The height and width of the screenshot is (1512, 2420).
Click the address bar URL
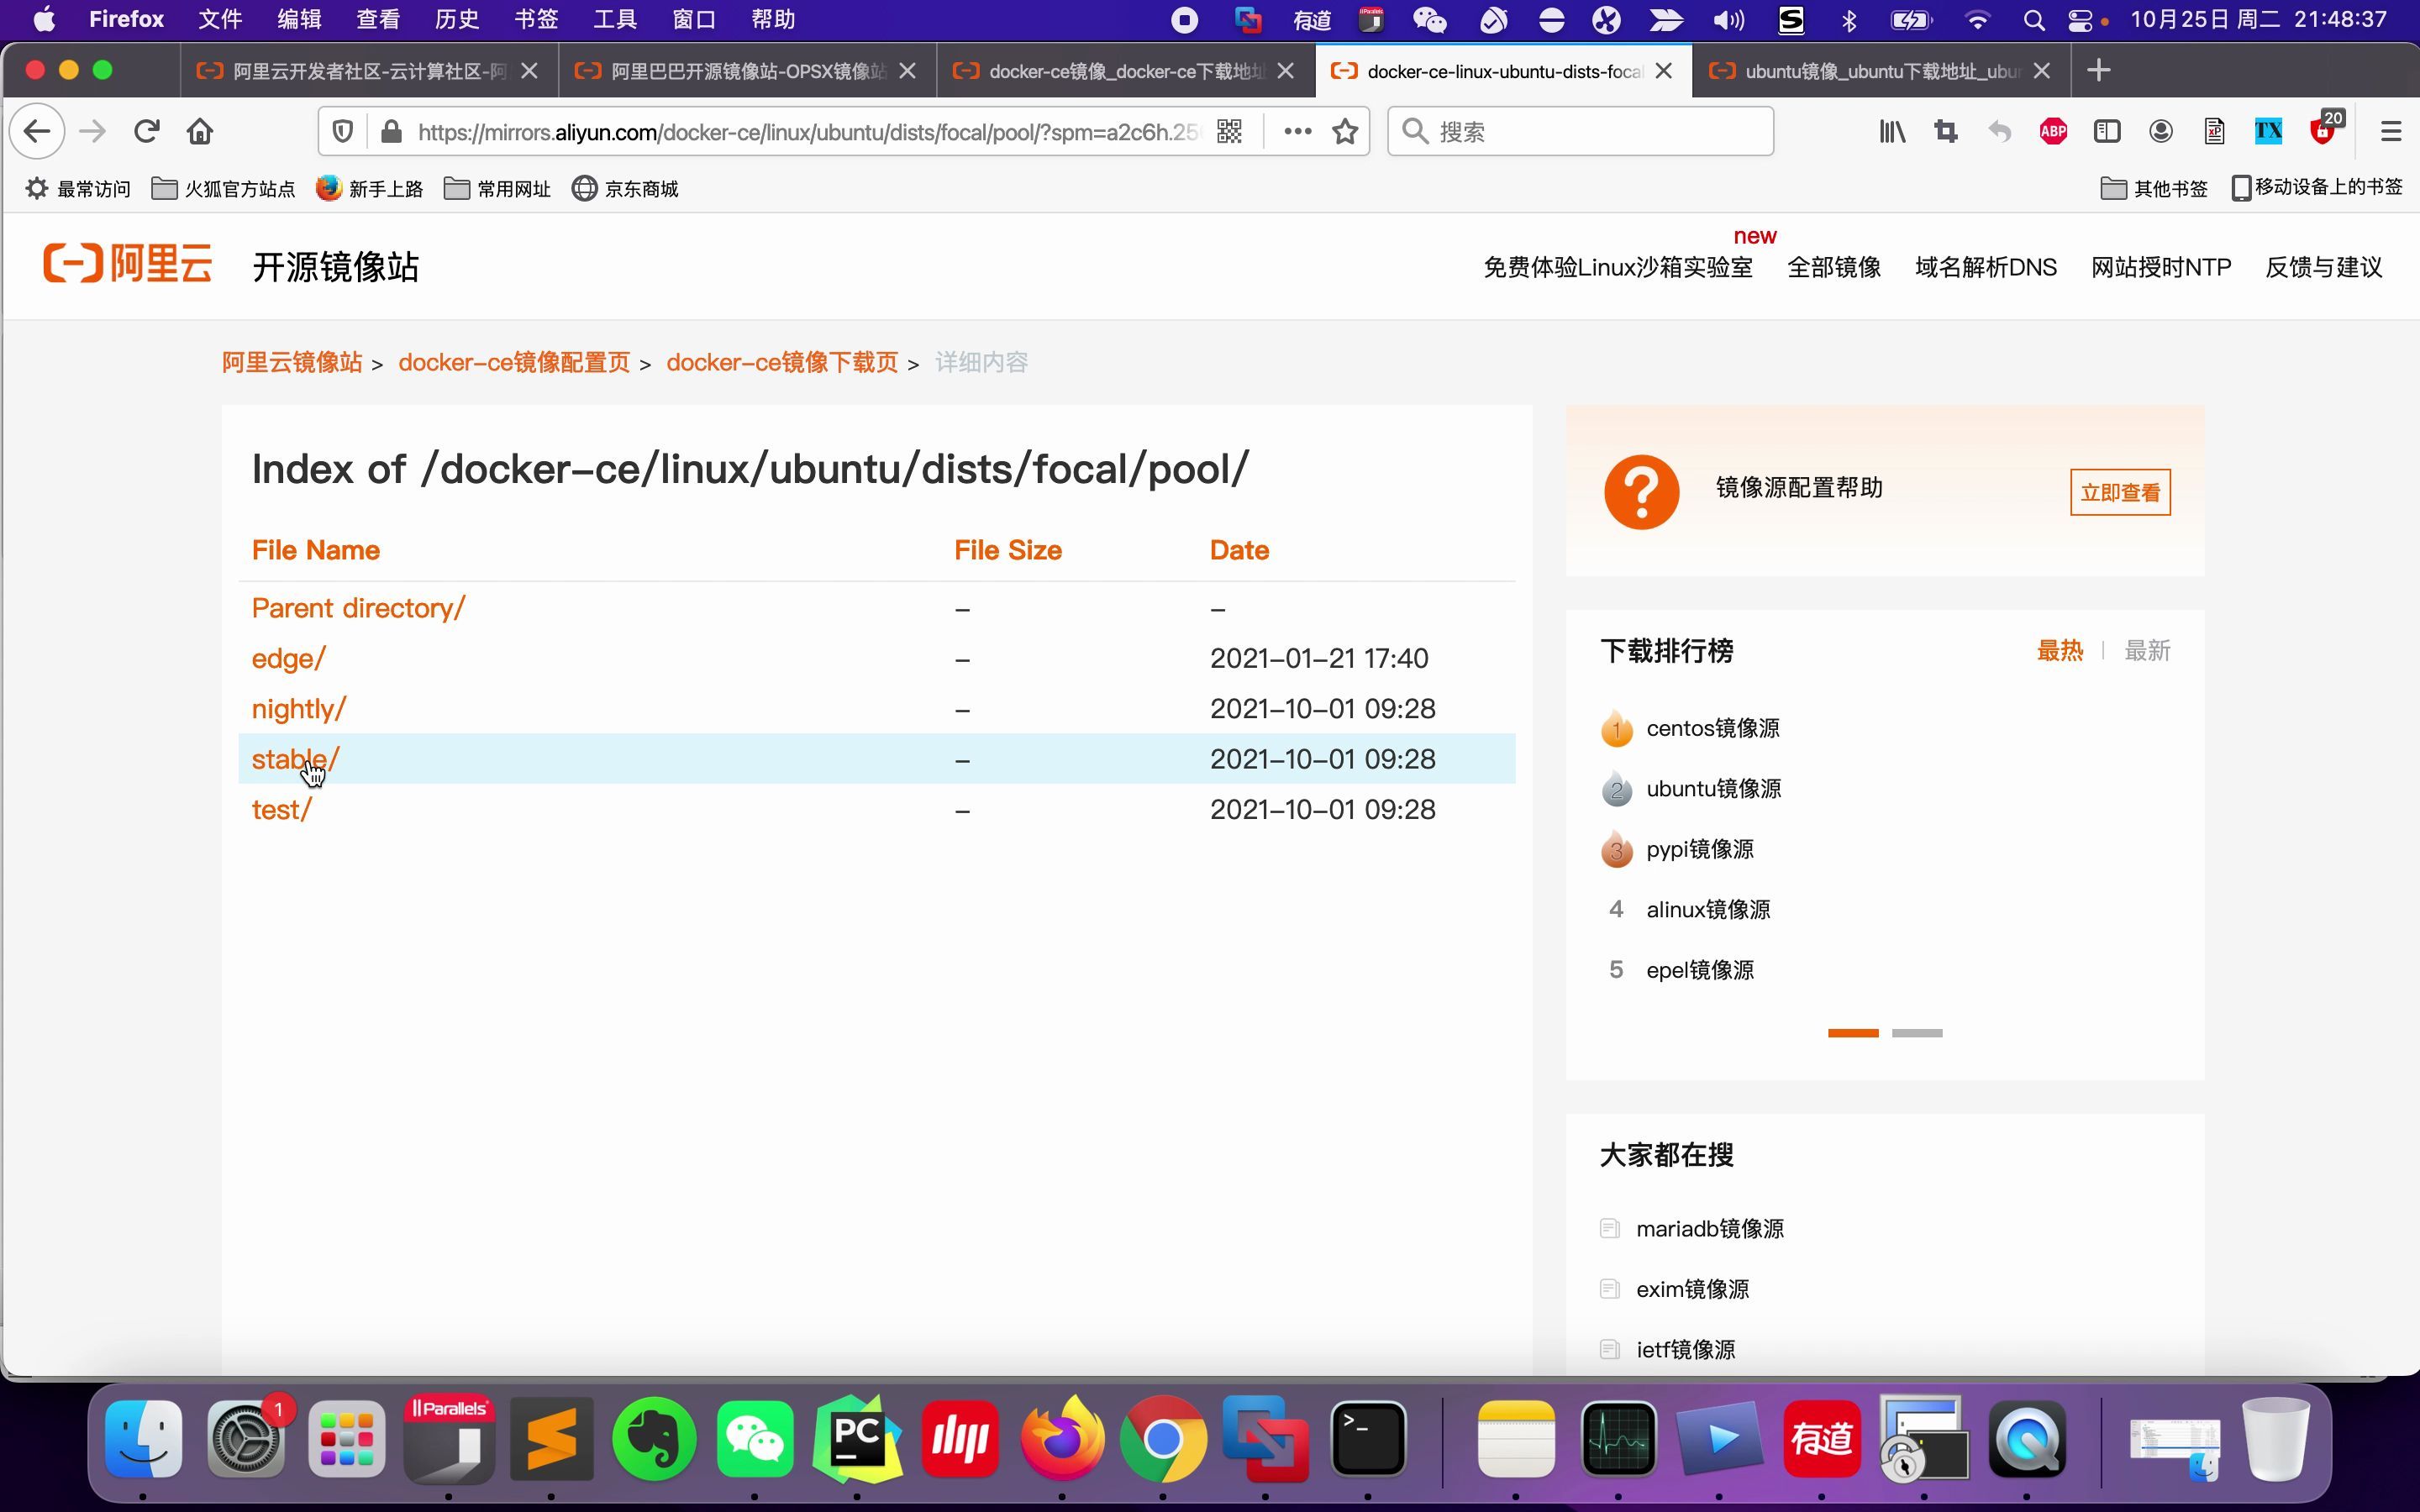click(x=807, y=132)
